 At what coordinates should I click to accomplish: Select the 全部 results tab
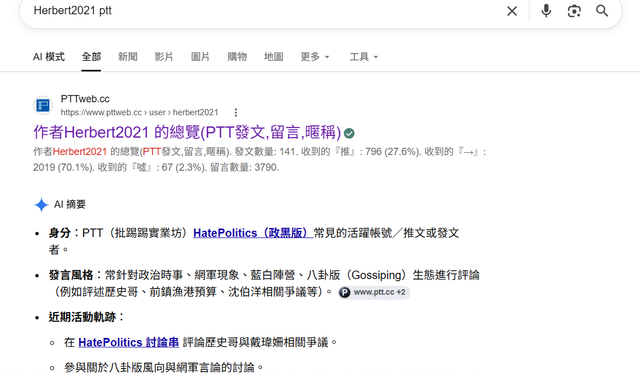(91, 57)
